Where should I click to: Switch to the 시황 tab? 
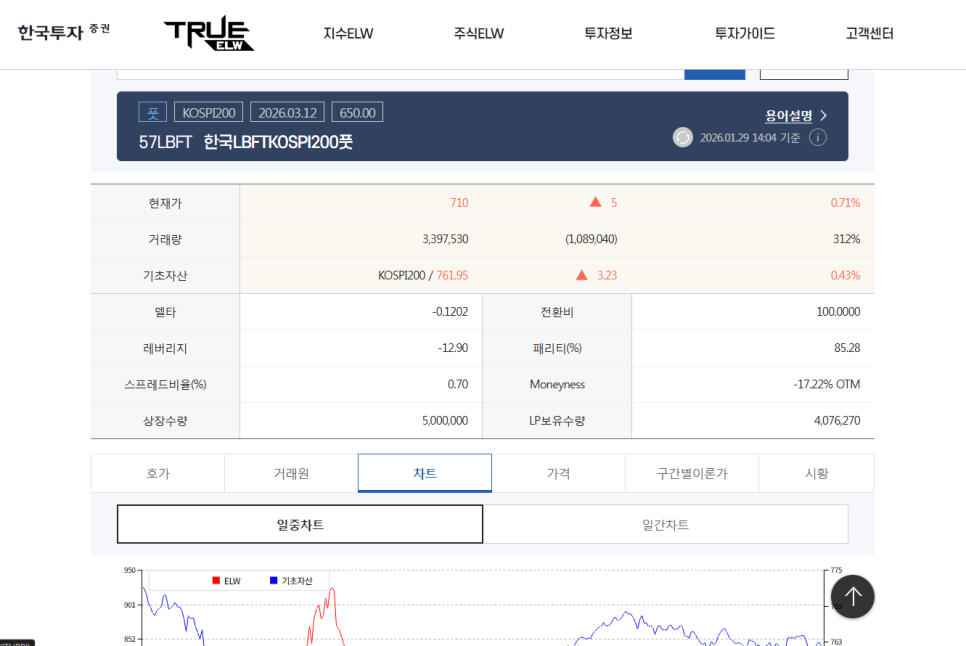tap(816, 473)
